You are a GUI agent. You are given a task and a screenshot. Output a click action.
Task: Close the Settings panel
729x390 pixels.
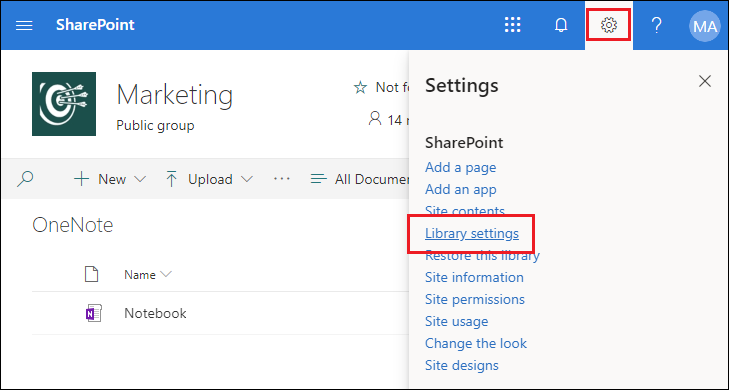point(705,81)
